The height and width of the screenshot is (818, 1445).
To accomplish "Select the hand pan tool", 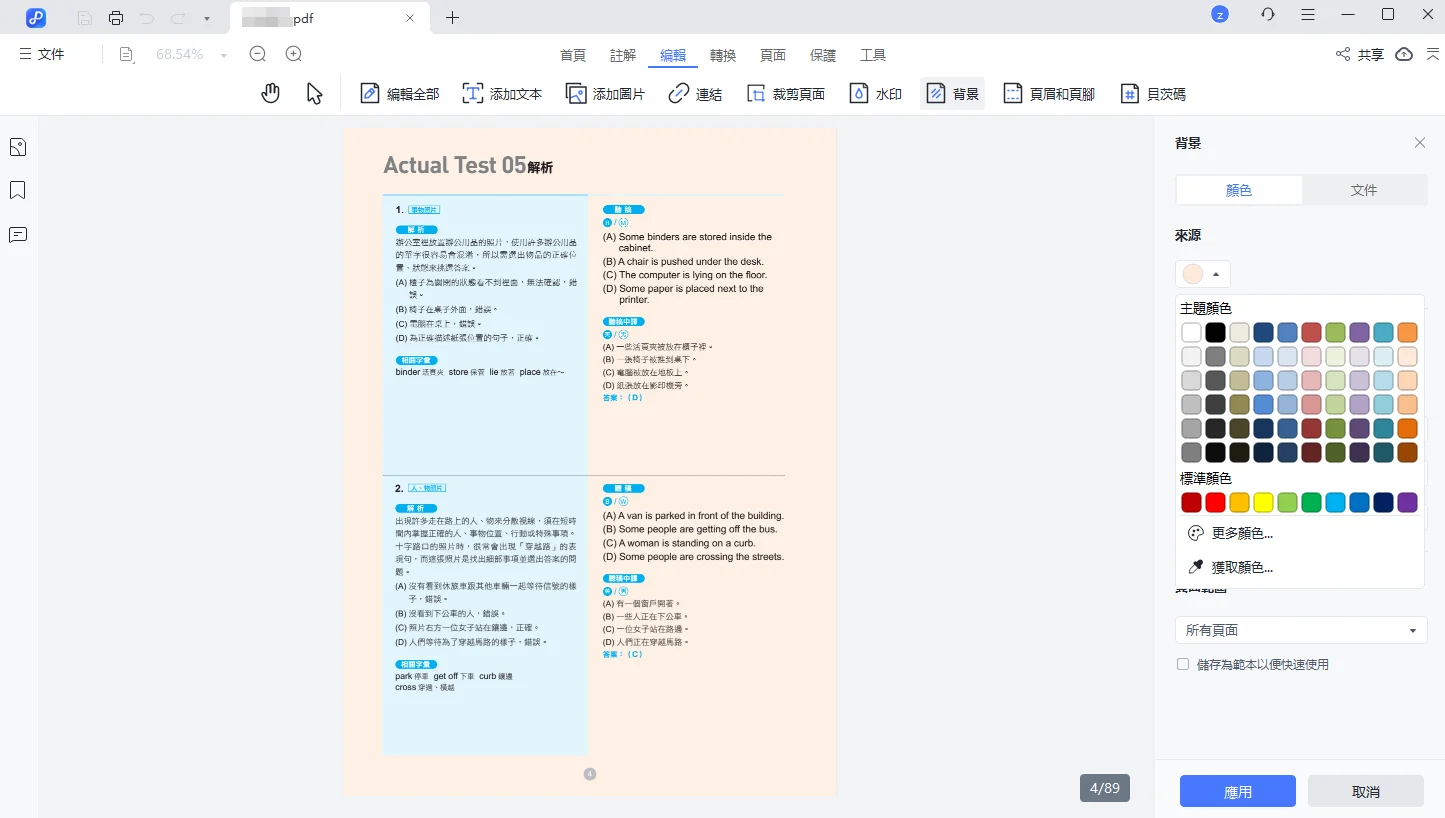I will tap(270, 94).
